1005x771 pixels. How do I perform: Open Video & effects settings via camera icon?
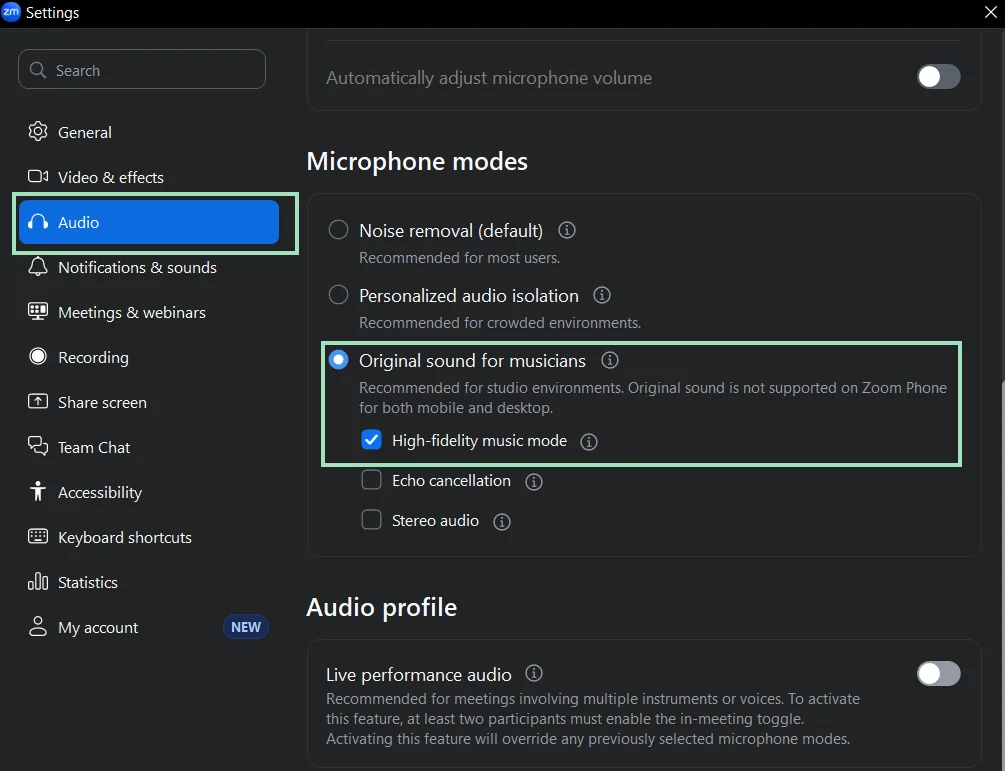click(37, 177)
